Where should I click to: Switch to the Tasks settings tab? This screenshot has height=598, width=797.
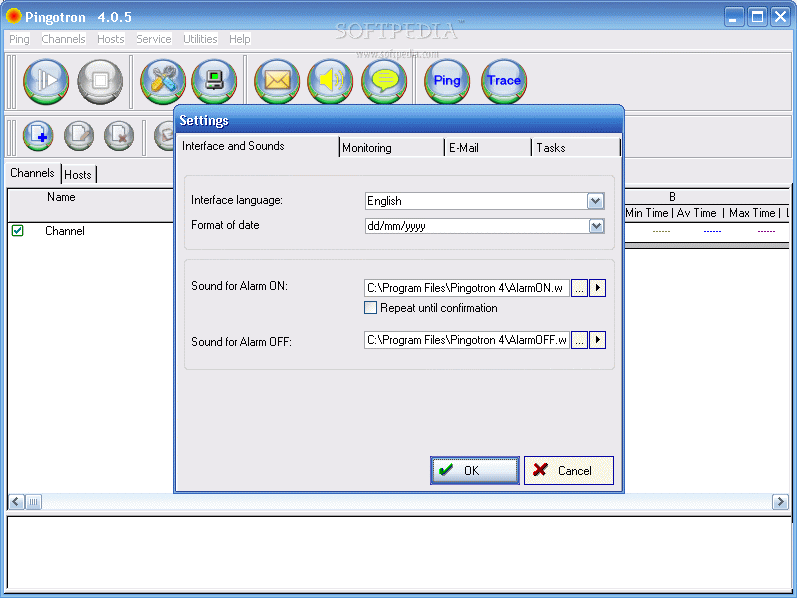(x=576, y=148)
